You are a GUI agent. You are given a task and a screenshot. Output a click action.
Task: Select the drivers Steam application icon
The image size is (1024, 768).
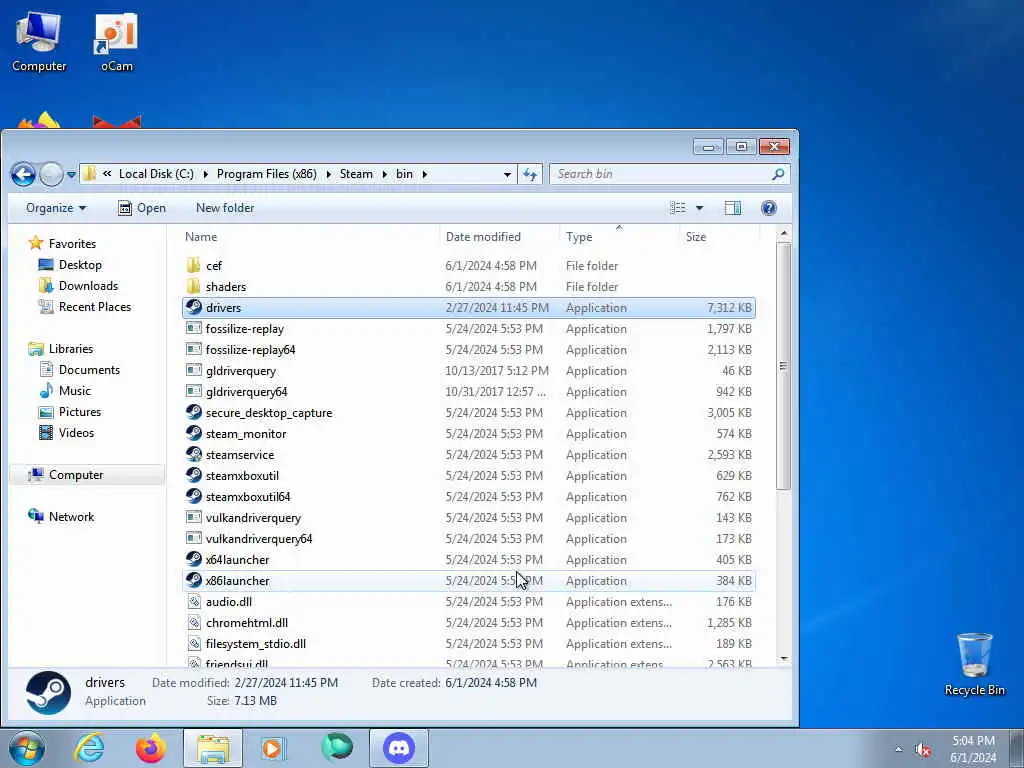pos(193,307)
